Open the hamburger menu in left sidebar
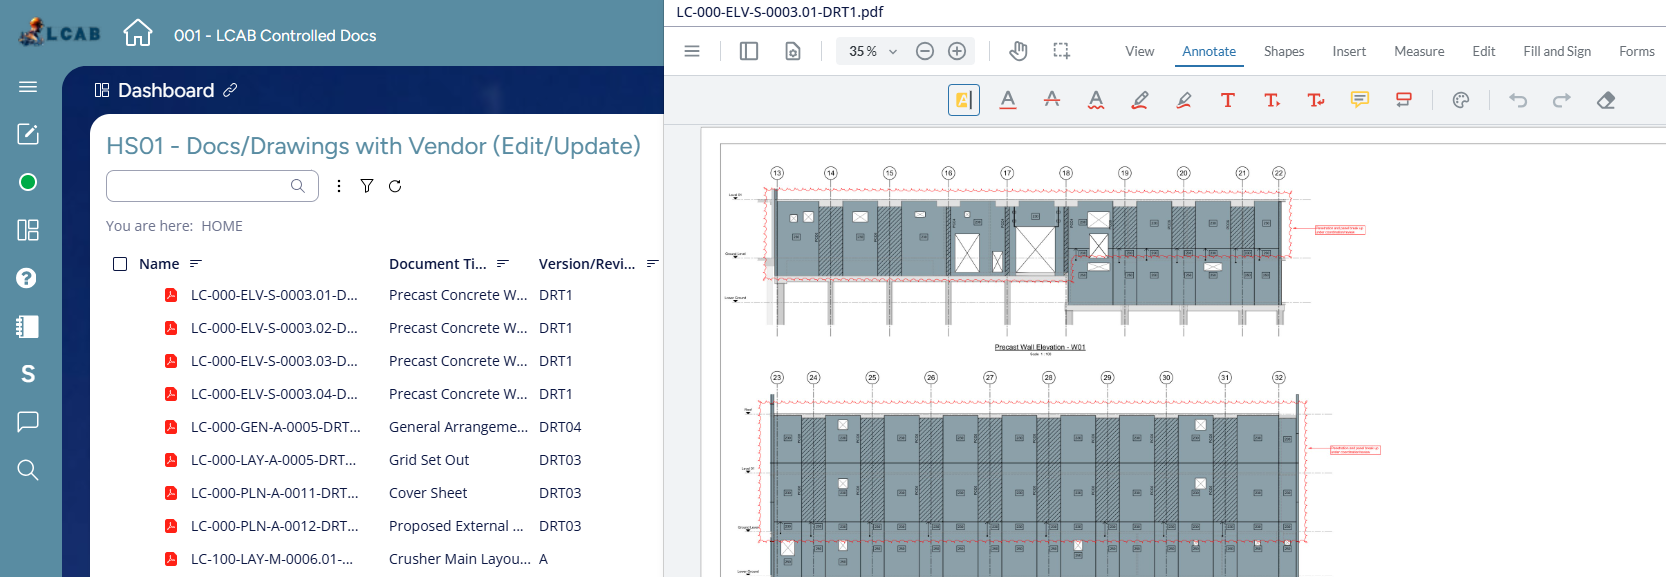This screenshot has width=1666, height=577. tap(28, 87)
